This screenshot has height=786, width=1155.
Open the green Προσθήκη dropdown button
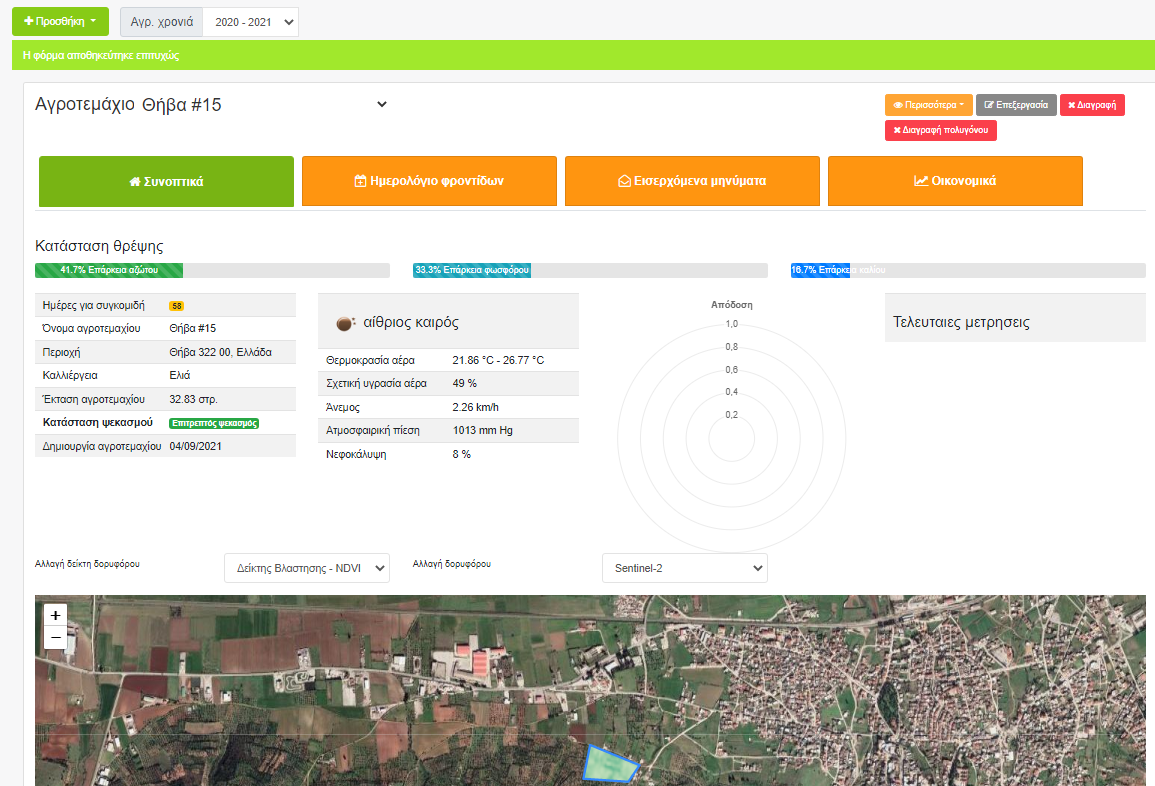pyautogui.click(x=60, y=21)
